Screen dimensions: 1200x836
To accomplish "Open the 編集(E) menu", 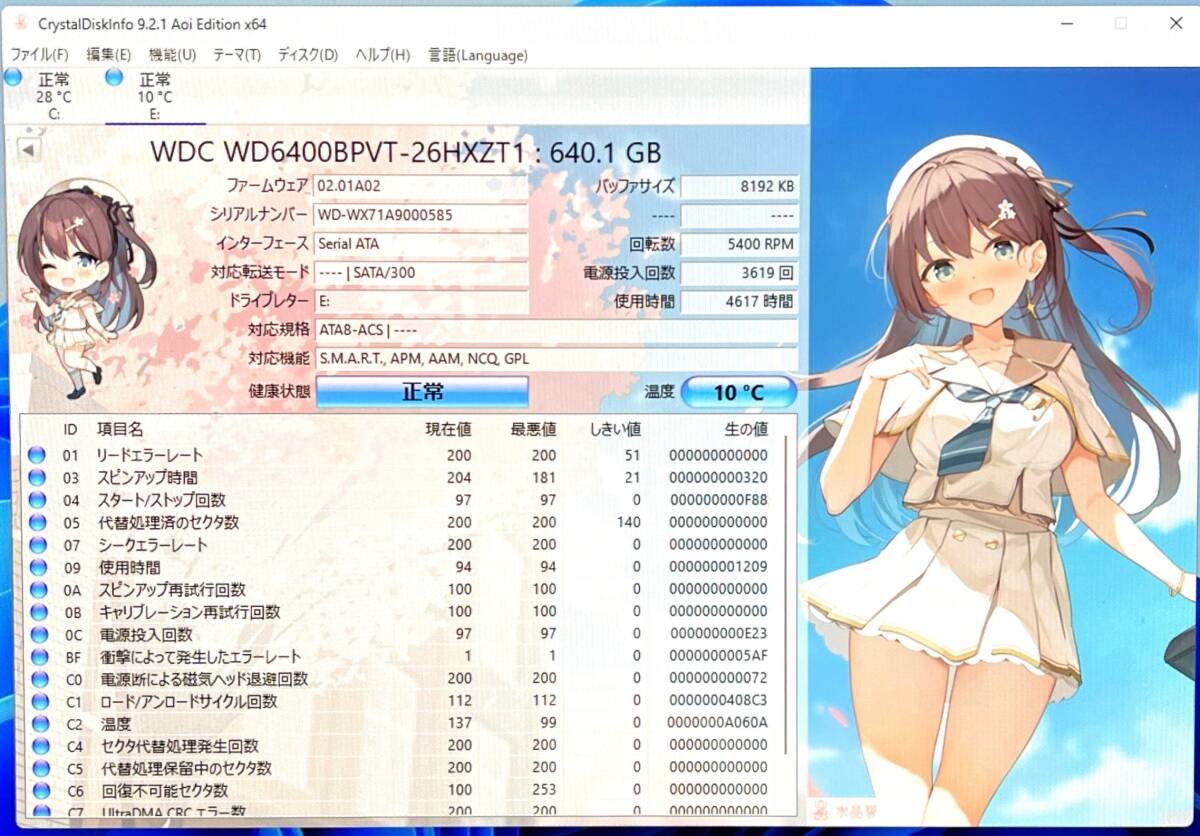I will (x=109, y=55).
